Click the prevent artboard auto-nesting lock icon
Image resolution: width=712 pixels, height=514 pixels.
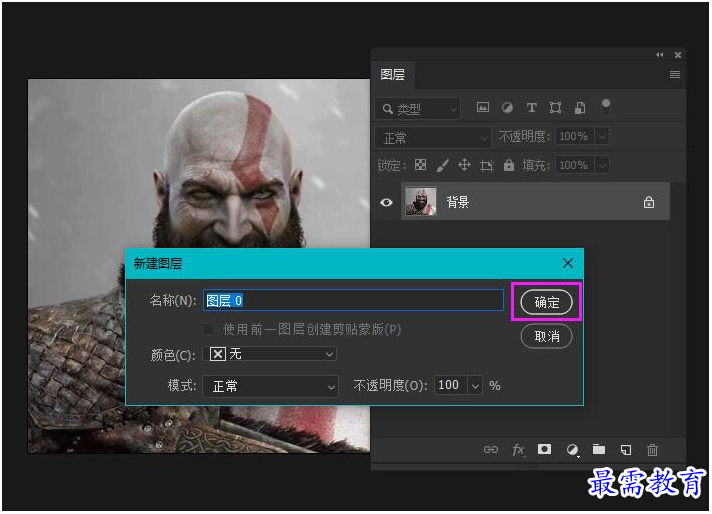pyautogui.click(x=486, y=166)
